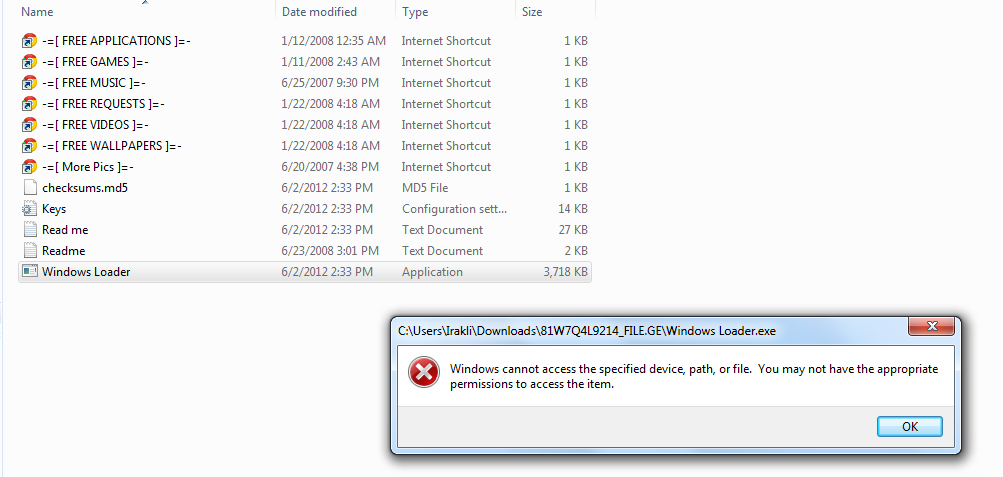Screen dimensions: 1003x477
Task: Click the FREE APPLICATIONS shortcut icon
Action: tap(29, 41)
